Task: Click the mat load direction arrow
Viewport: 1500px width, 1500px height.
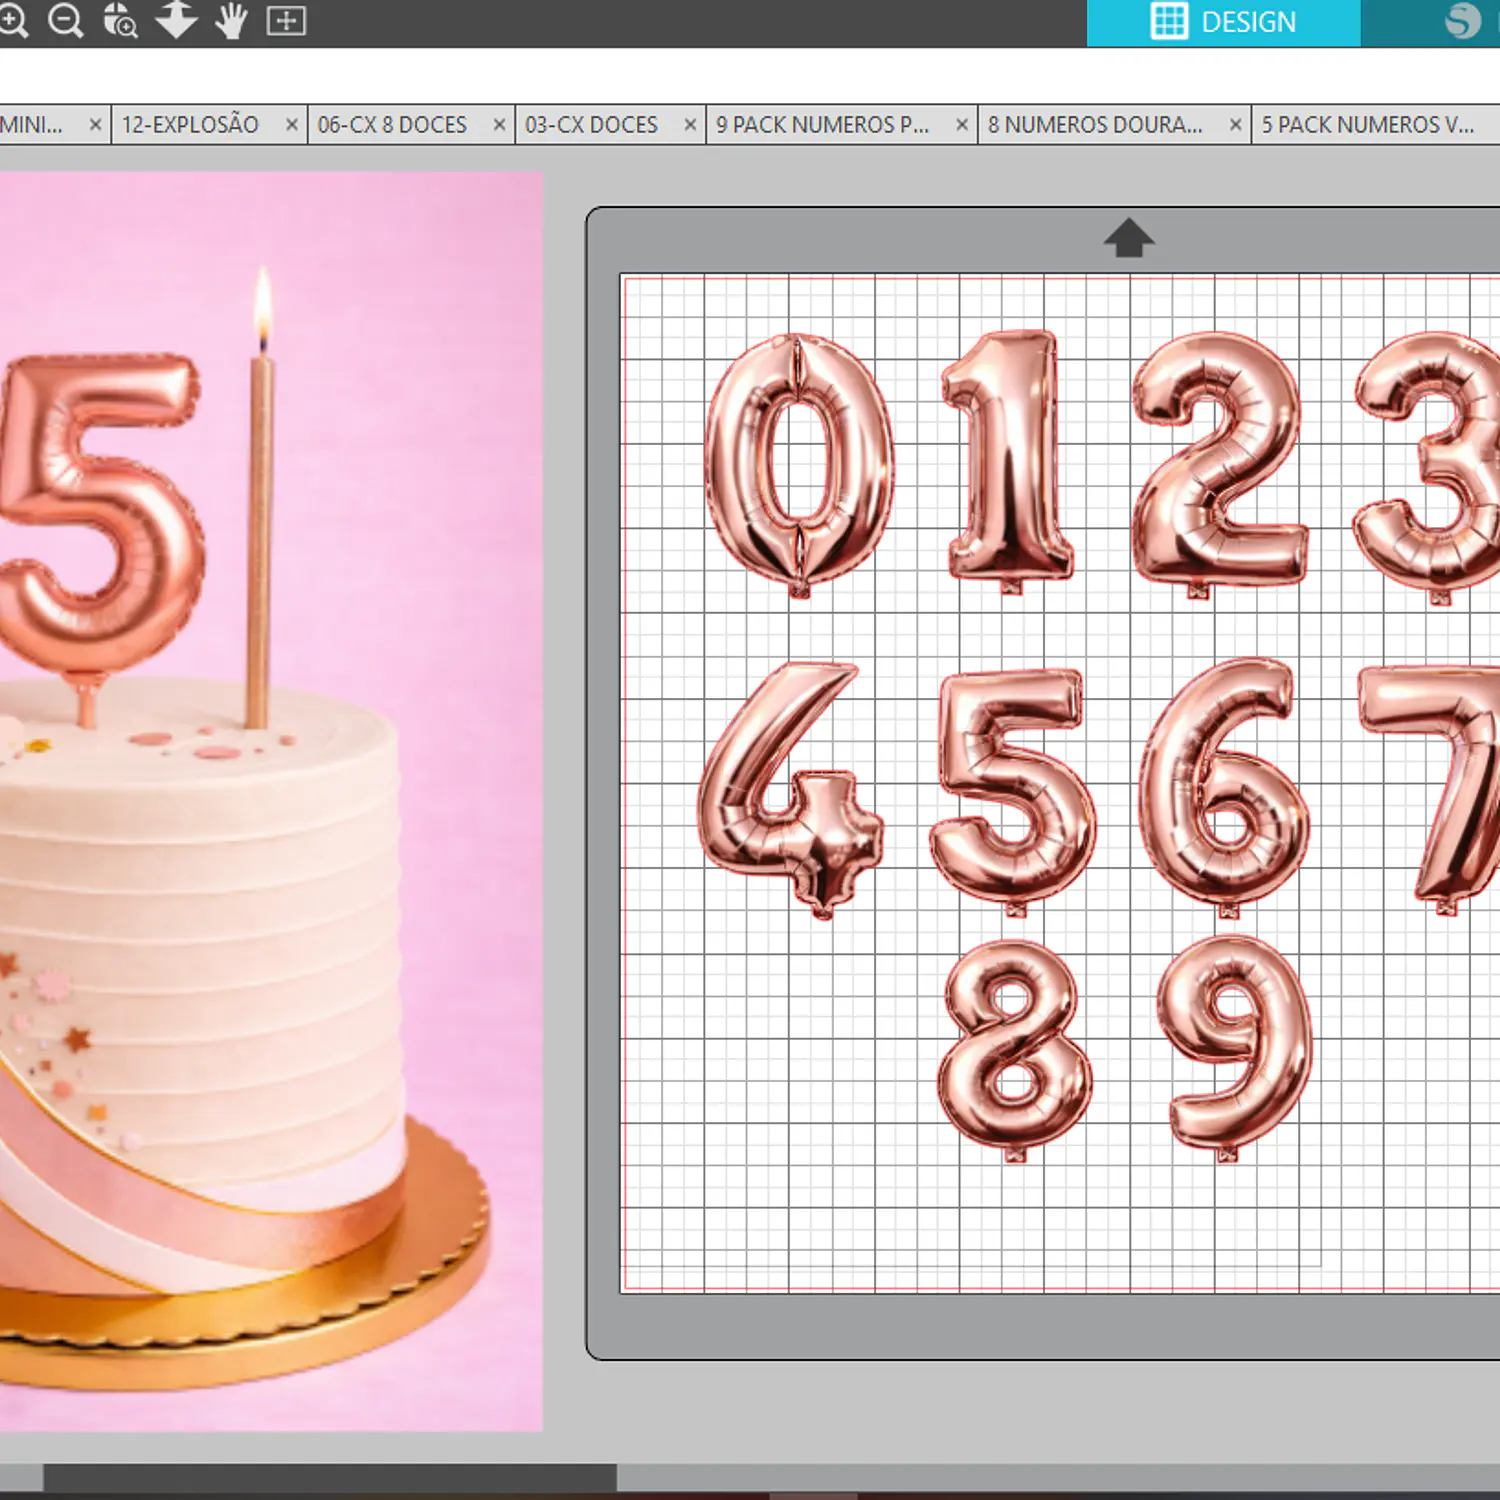Action: coord(1129,238)
